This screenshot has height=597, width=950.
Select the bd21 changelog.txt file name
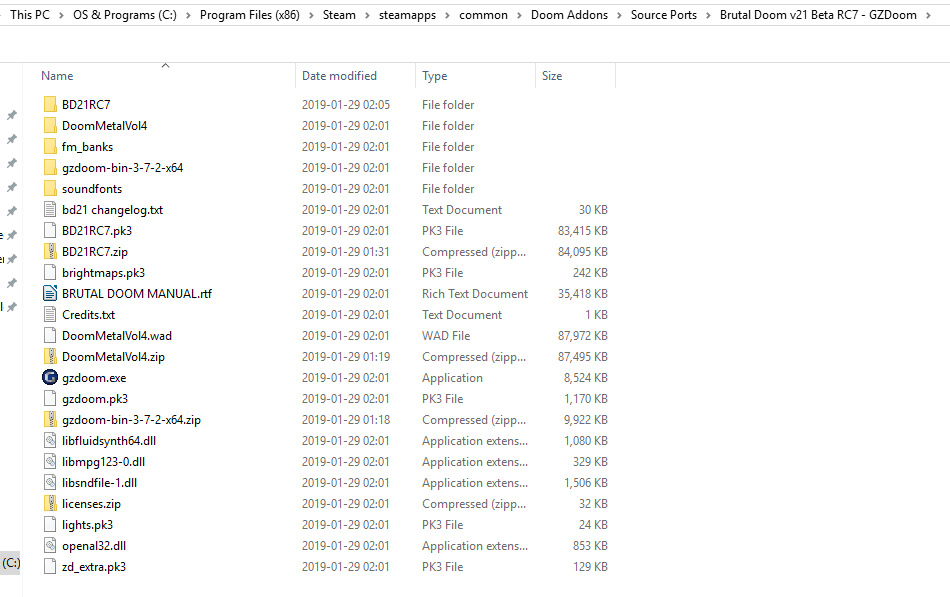(112, 210)
